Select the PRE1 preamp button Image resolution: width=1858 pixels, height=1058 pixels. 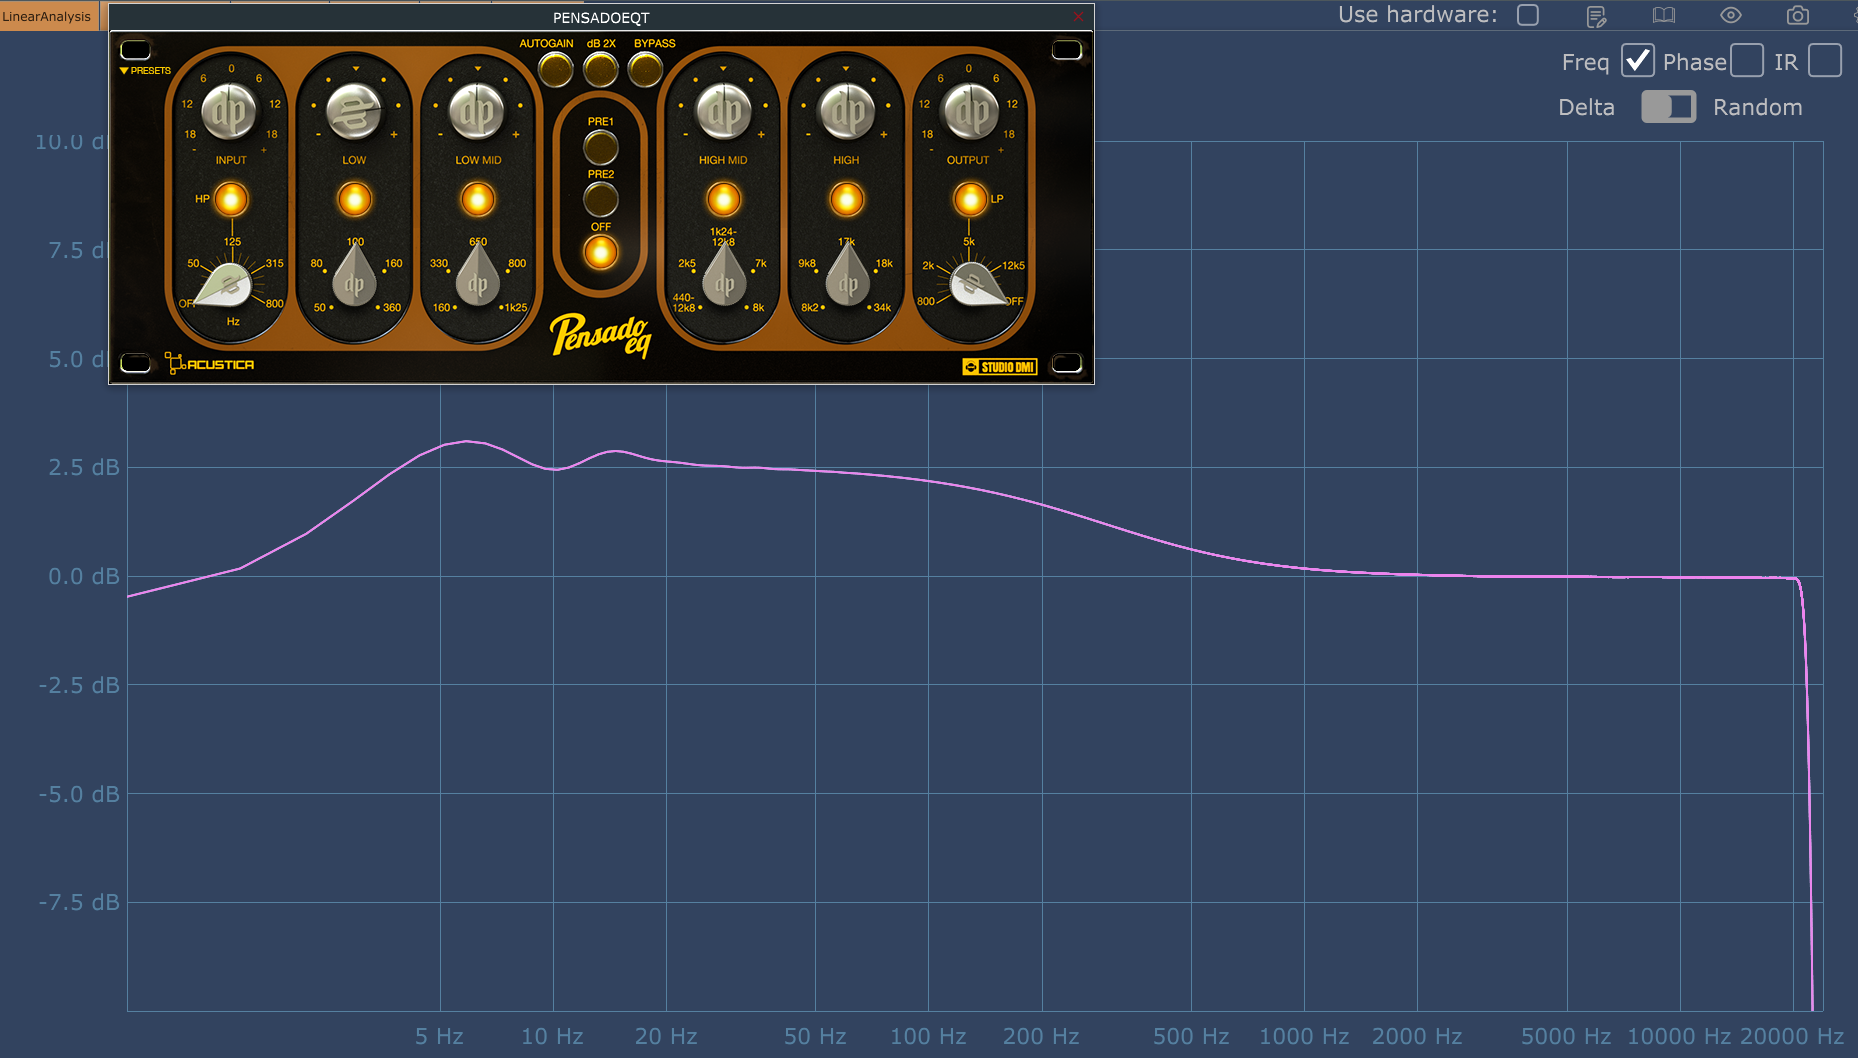coord(600,147)
